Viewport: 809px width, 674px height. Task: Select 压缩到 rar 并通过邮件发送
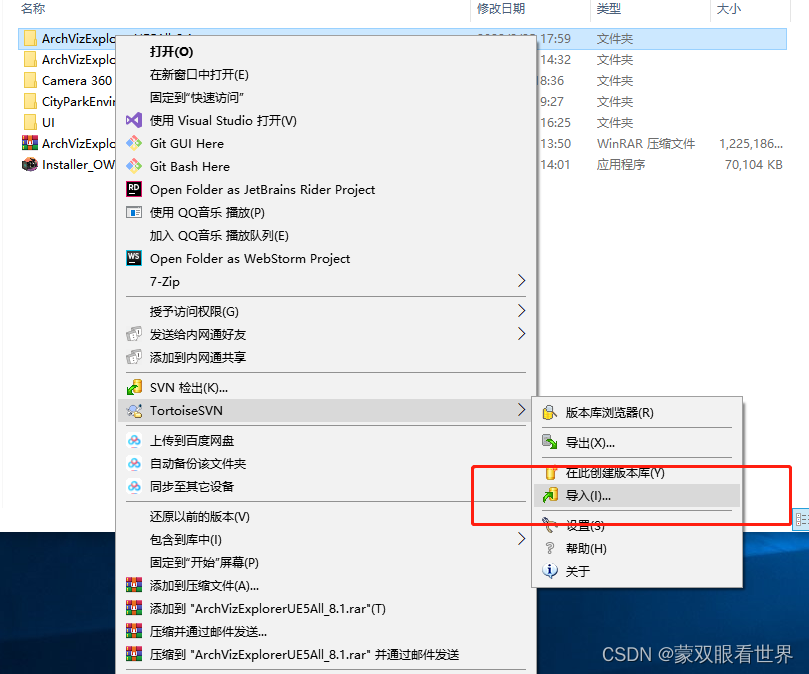point(304,654)
